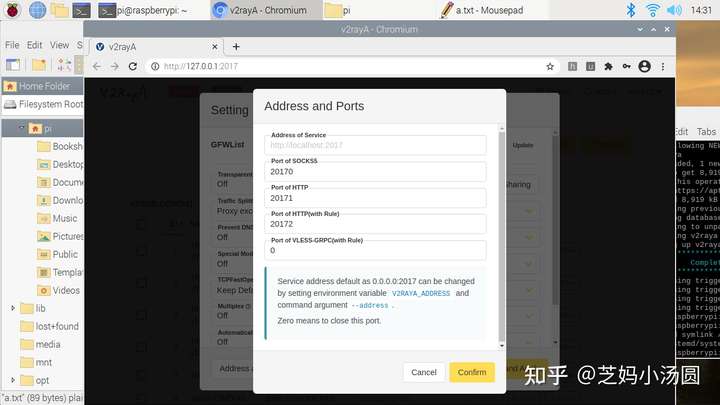Edit Port of HTTP(with Rule) field
This screenshot has height=405, width=720.
[x=375, y=224]
